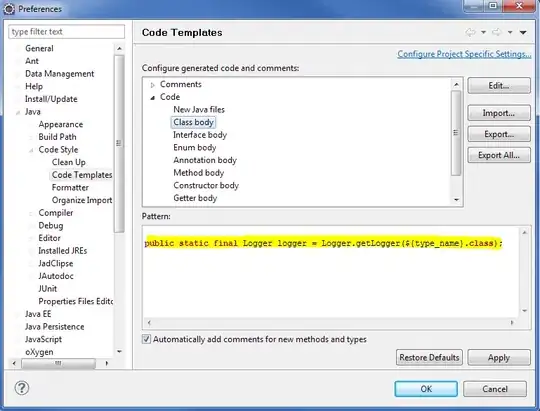The height and width of the screenshot is (411, 540).
Task: Select Editor under Java
Action: tap(49, 238)
